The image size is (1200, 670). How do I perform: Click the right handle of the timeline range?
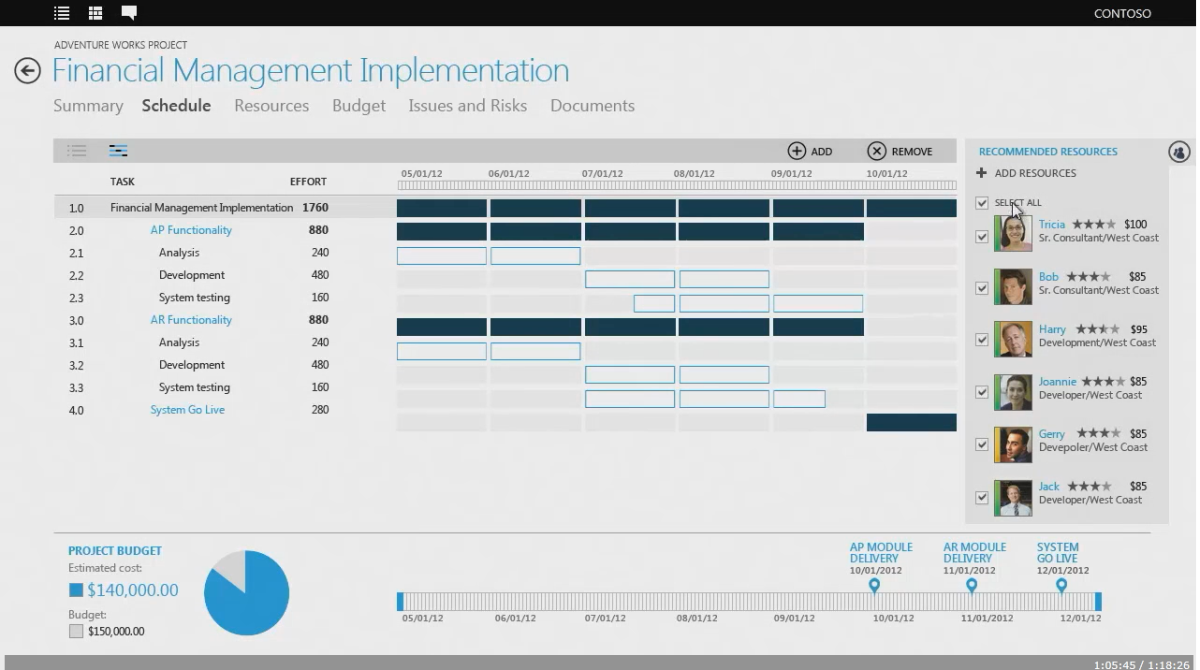[1098, 601]
